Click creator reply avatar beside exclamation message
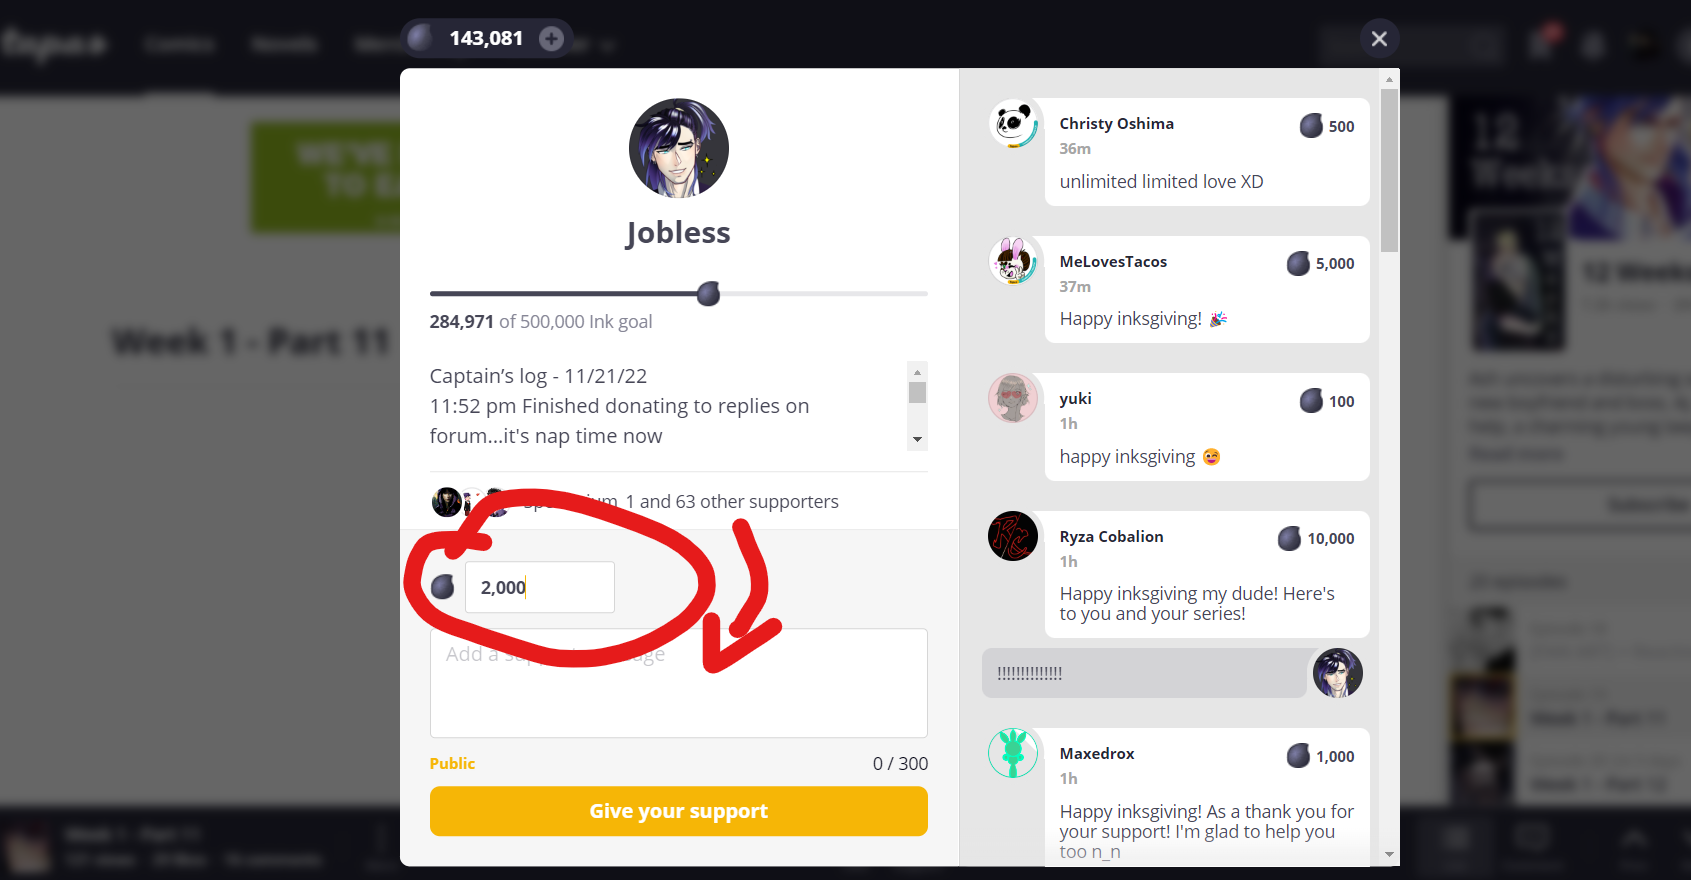The image size is (1691, 880). point(1337,673)
